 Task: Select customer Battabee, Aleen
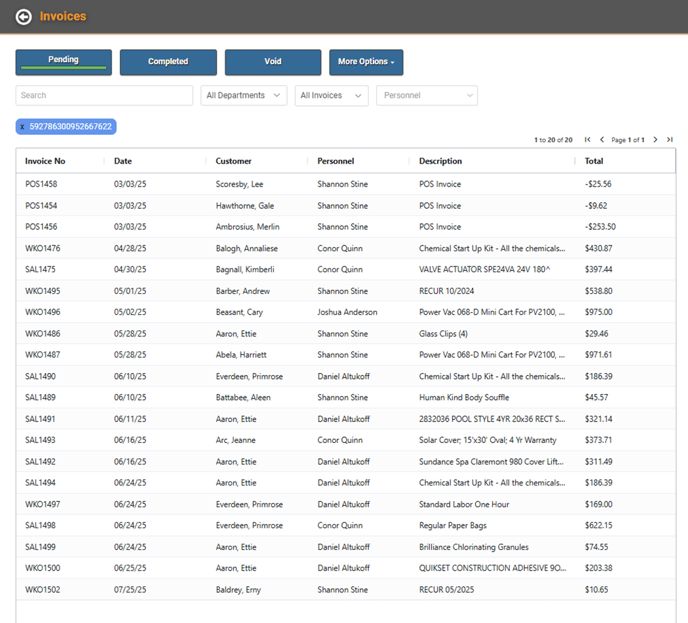pyautogui.click(x=243, y=397)
